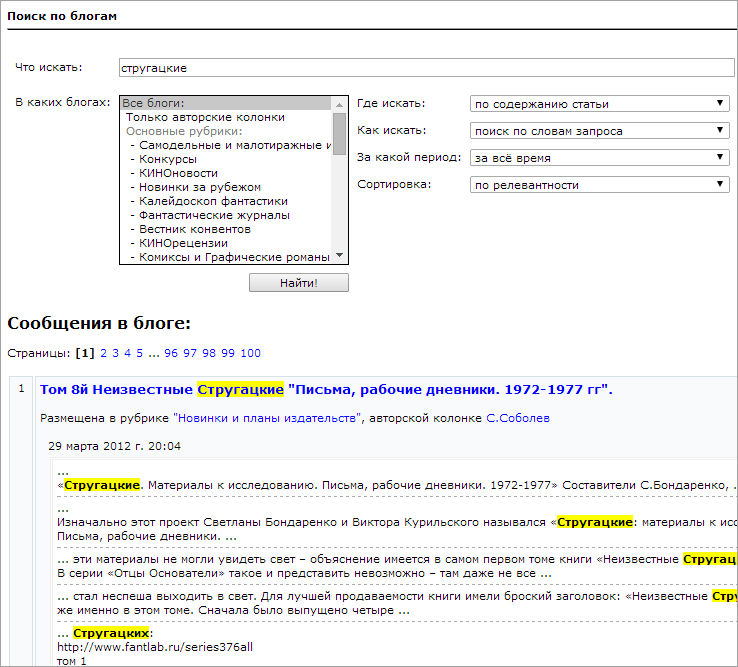Jump to results page 100
738x667 pixels.
[x=251, y=353]
